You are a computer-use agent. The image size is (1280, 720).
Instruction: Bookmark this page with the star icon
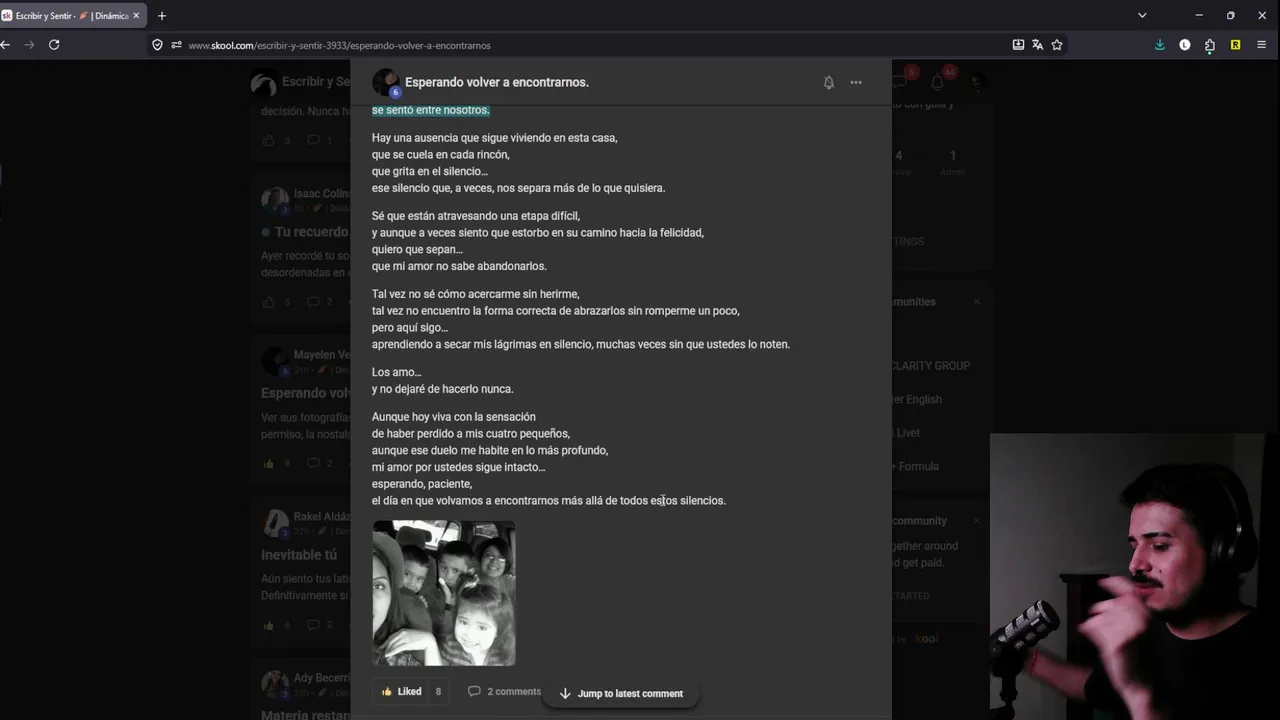pyautogui.click(x=1057, y=45)
